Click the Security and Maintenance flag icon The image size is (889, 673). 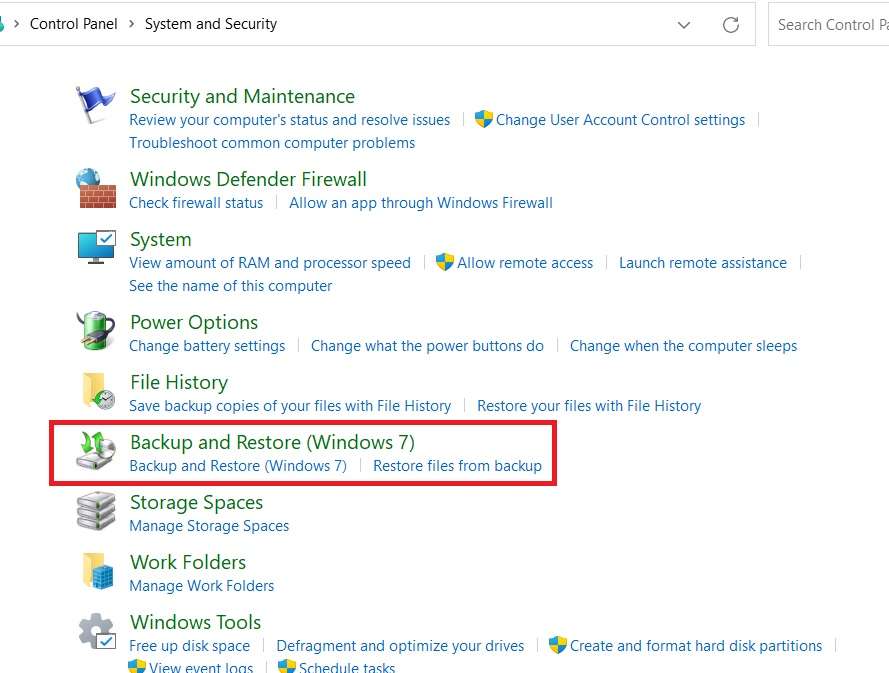[x=96, y=104]
